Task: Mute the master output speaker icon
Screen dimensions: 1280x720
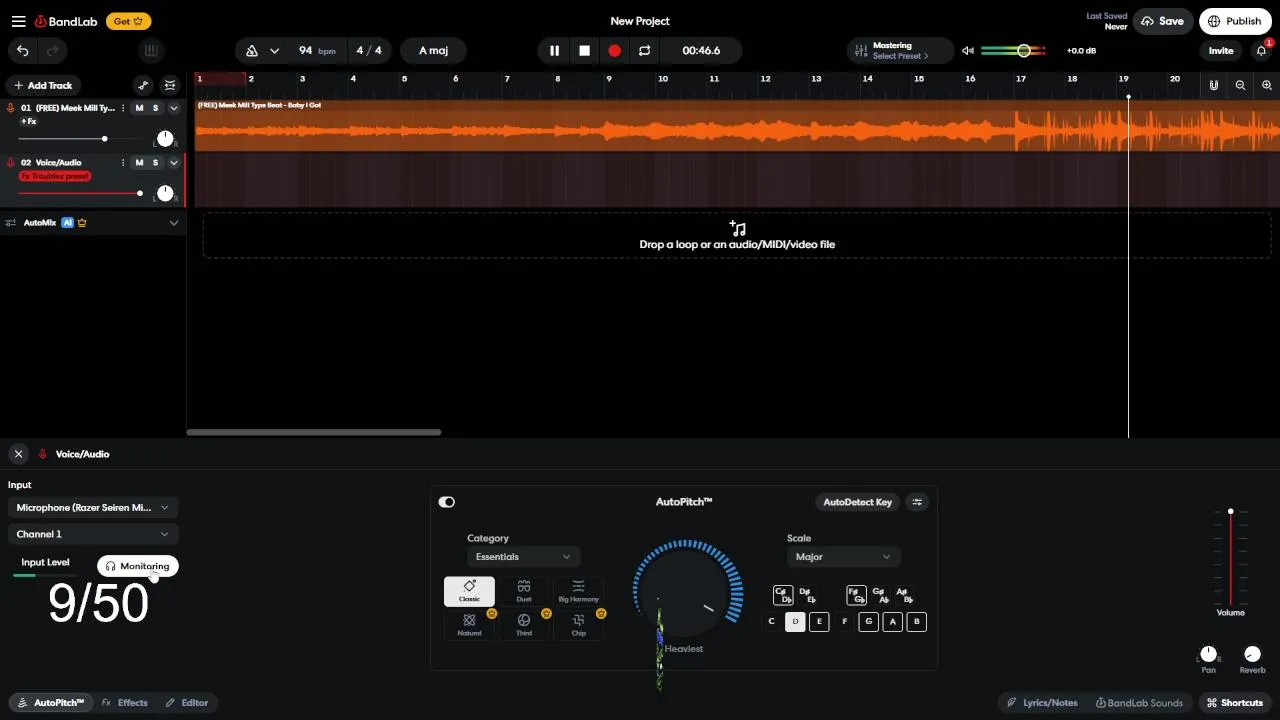Action: point(967,51)
